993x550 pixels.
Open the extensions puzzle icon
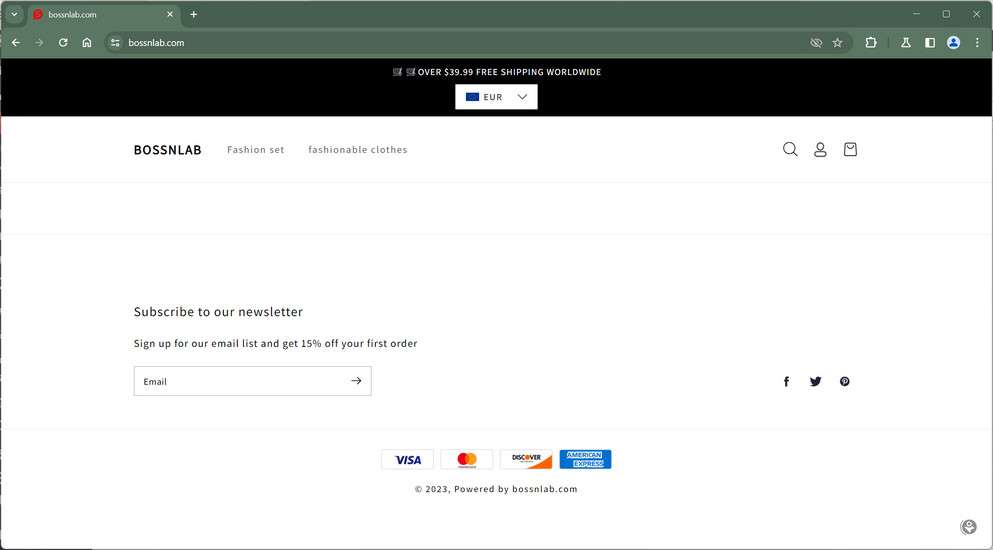(871, 42)
